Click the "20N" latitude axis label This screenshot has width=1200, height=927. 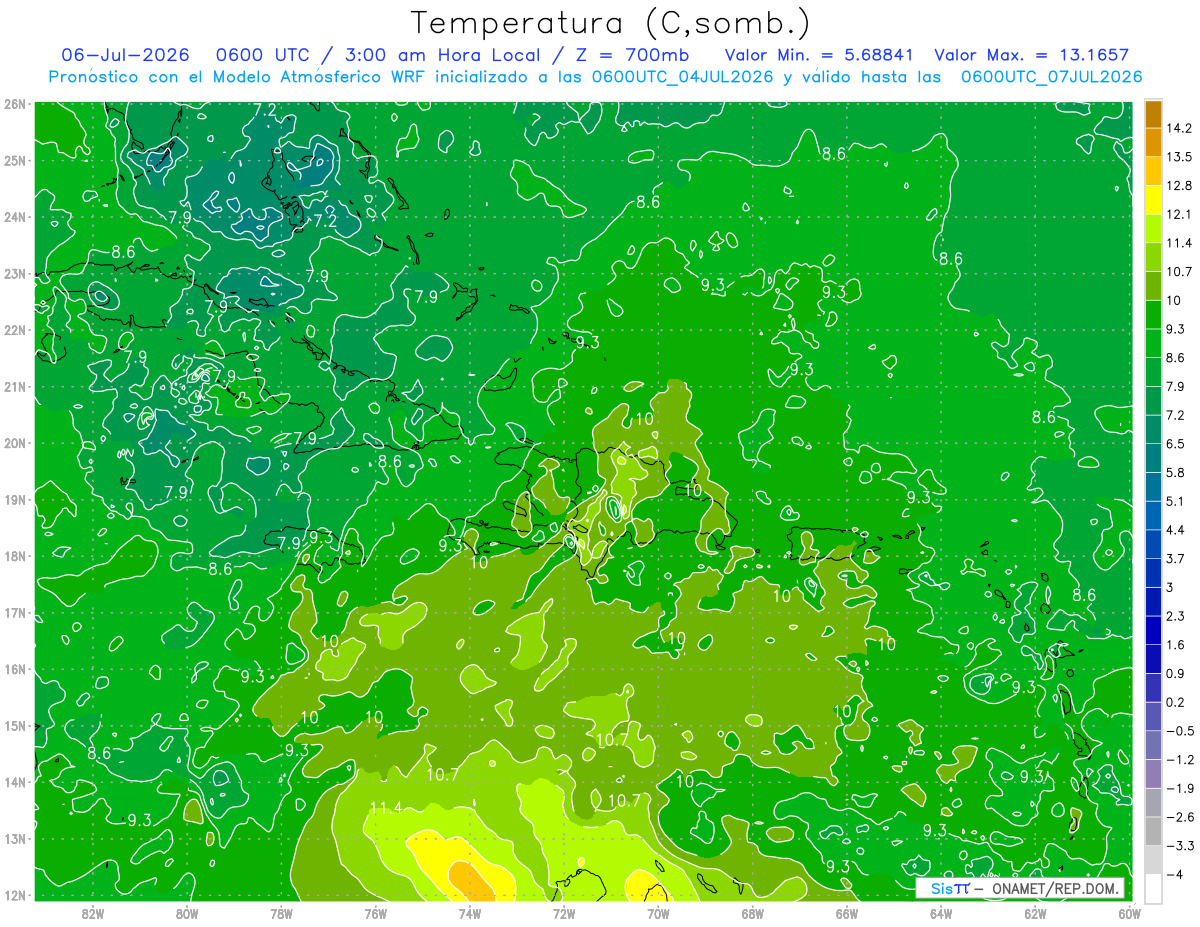coord(14,443)
